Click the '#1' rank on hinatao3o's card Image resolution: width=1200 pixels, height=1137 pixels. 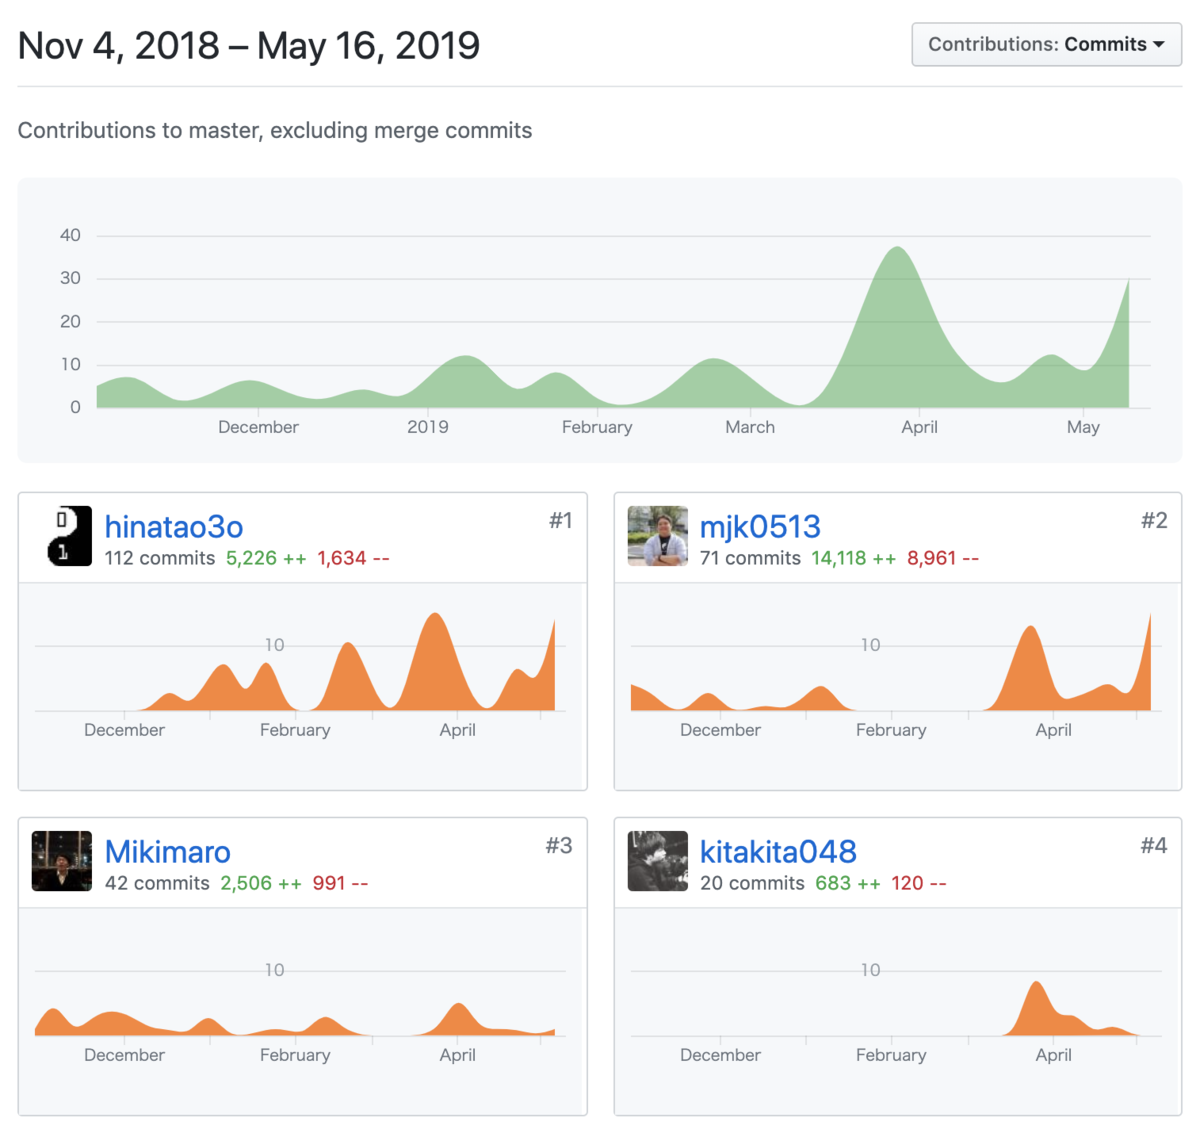561,520
